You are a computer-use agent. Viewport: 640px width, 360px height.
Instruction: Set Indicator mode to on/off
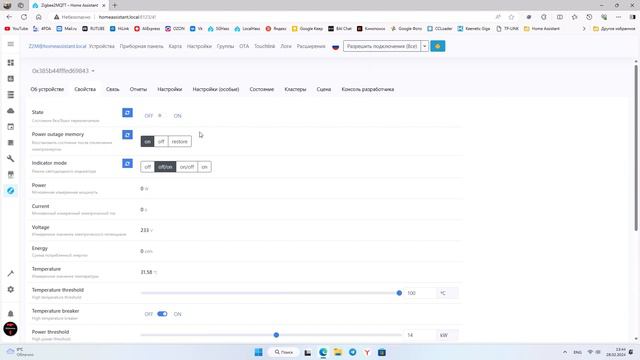point(187,167)
